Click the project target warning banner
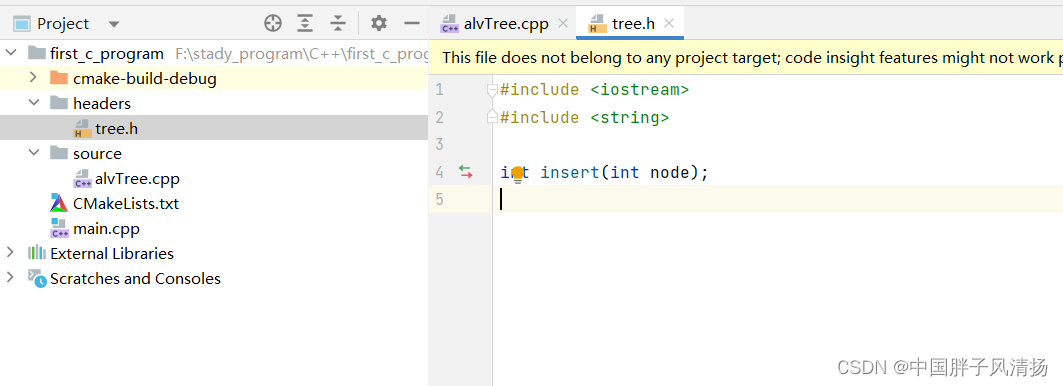 (746, 58)
